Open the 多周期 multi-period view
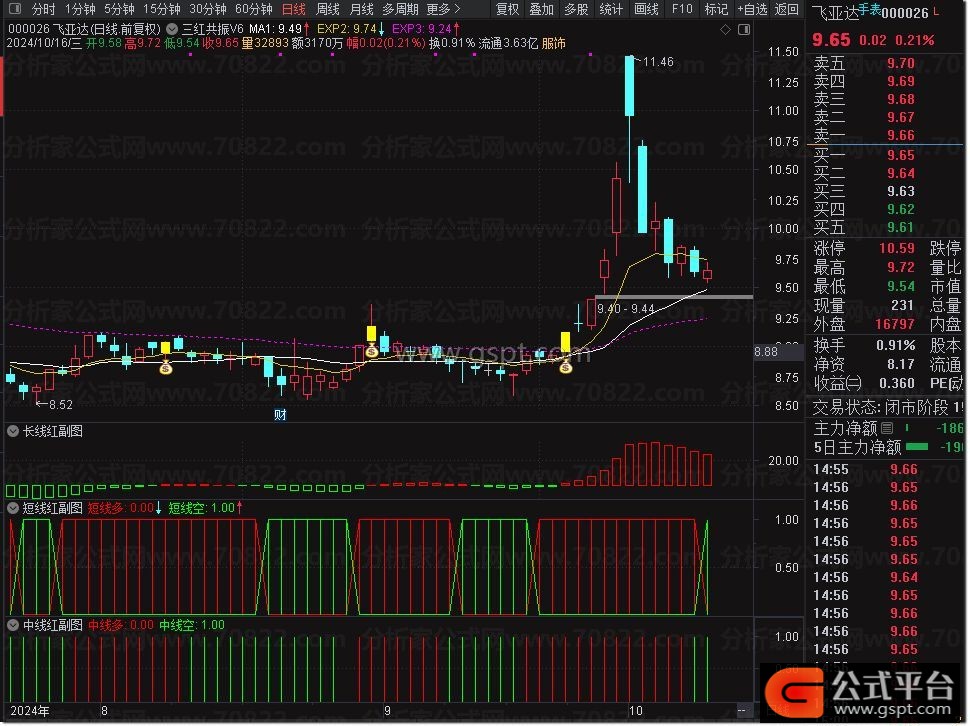The width and height of the screenshot is (970, 726). coord(401,9)
